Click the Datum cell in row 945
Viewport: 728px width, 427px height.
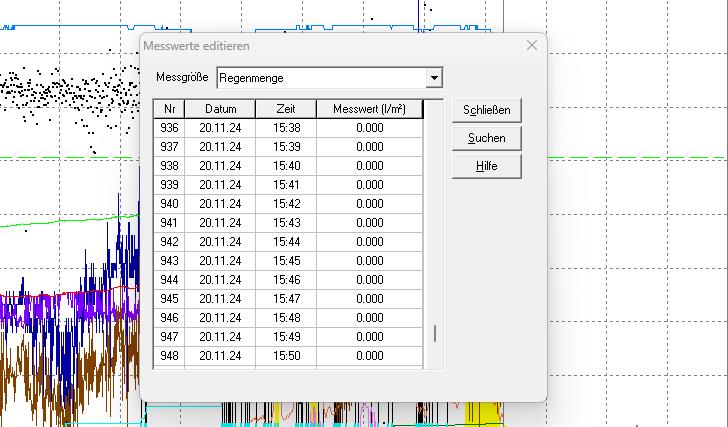(x=220, y=299)
